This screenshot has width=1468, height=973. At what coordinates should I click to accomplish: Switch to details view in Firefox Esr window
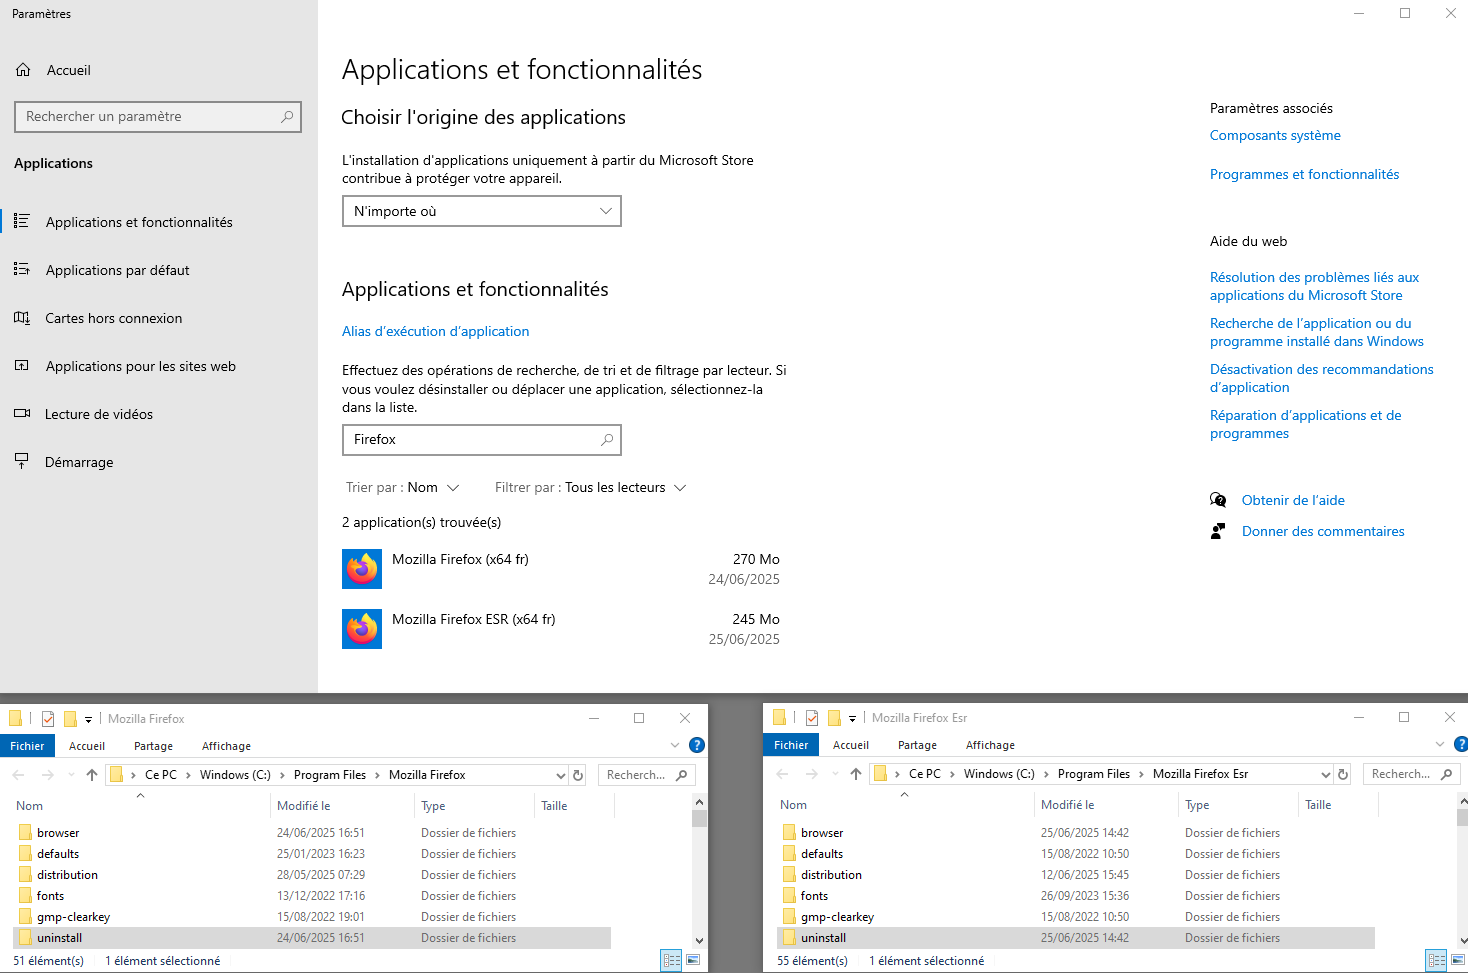point(1437,960)
